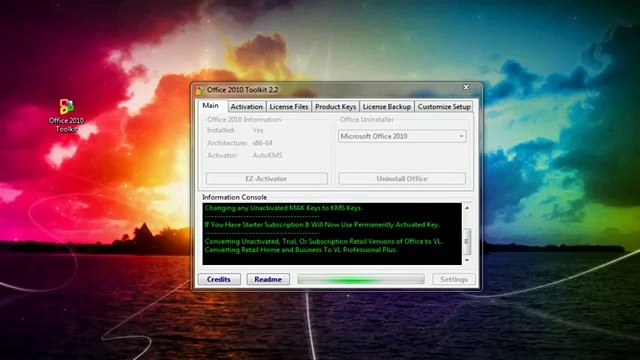Viewport: 640px width, 360px height.
Task: Open the Activation tab
Action: (x=247, y=107)
